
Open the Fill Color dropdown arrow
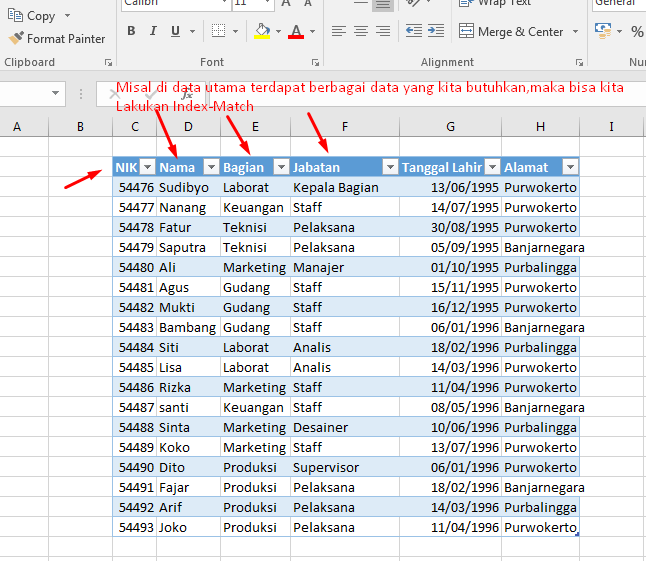[279, 31]
